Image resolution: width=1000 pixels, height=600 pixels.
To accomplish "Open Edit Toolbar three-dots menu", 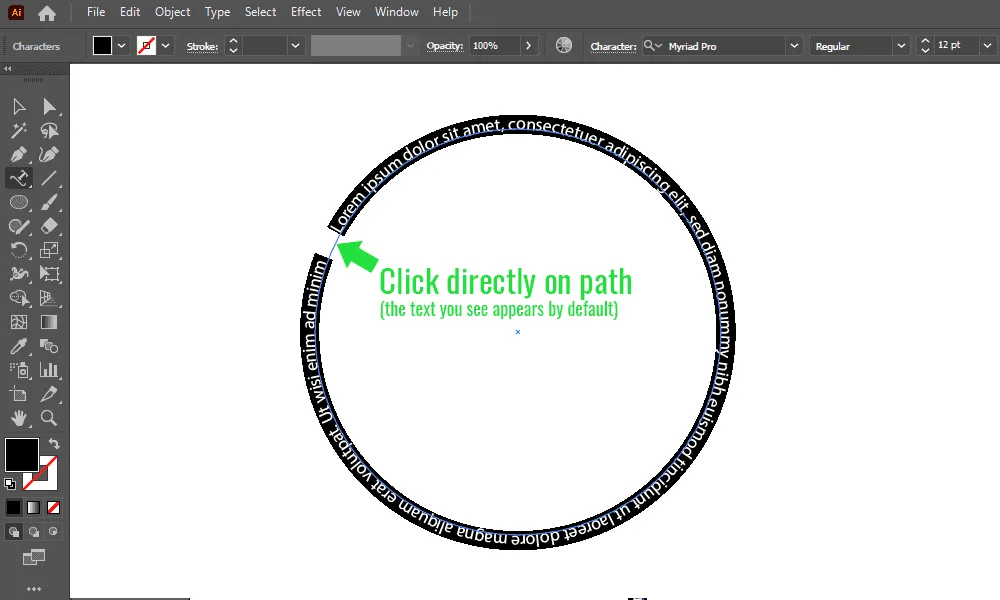I will click(x=34, y=589).
